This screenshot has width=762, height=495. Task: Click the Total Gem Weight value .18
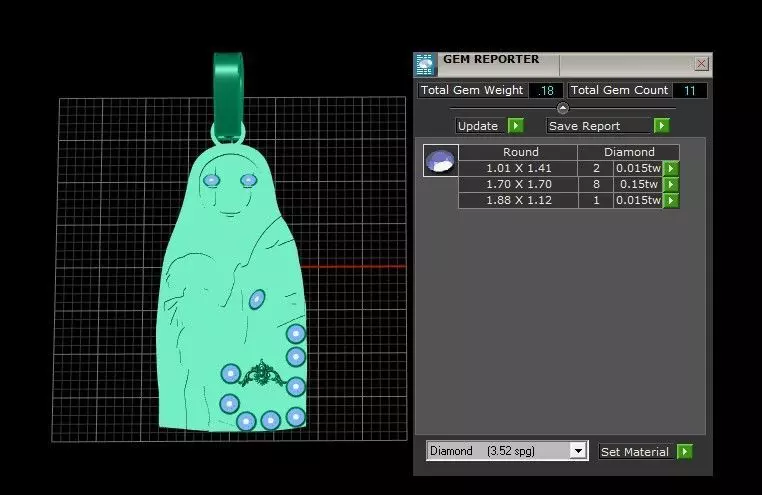(x=546, y=90)
